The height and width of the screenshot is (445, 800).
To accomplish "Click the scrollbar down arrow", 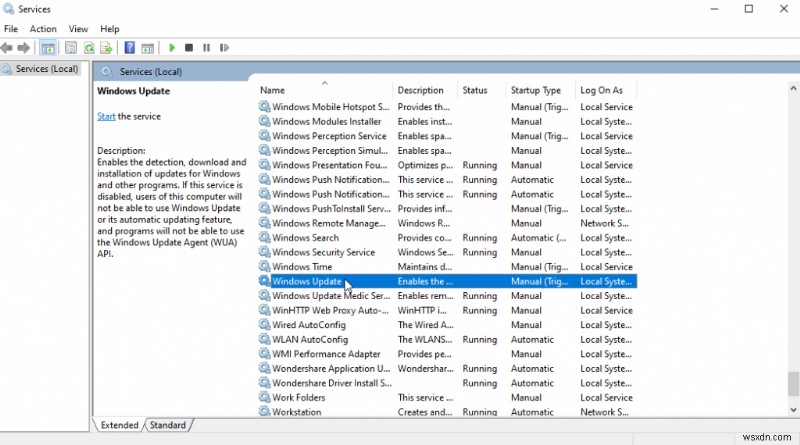I will click(x=793, y=409).
